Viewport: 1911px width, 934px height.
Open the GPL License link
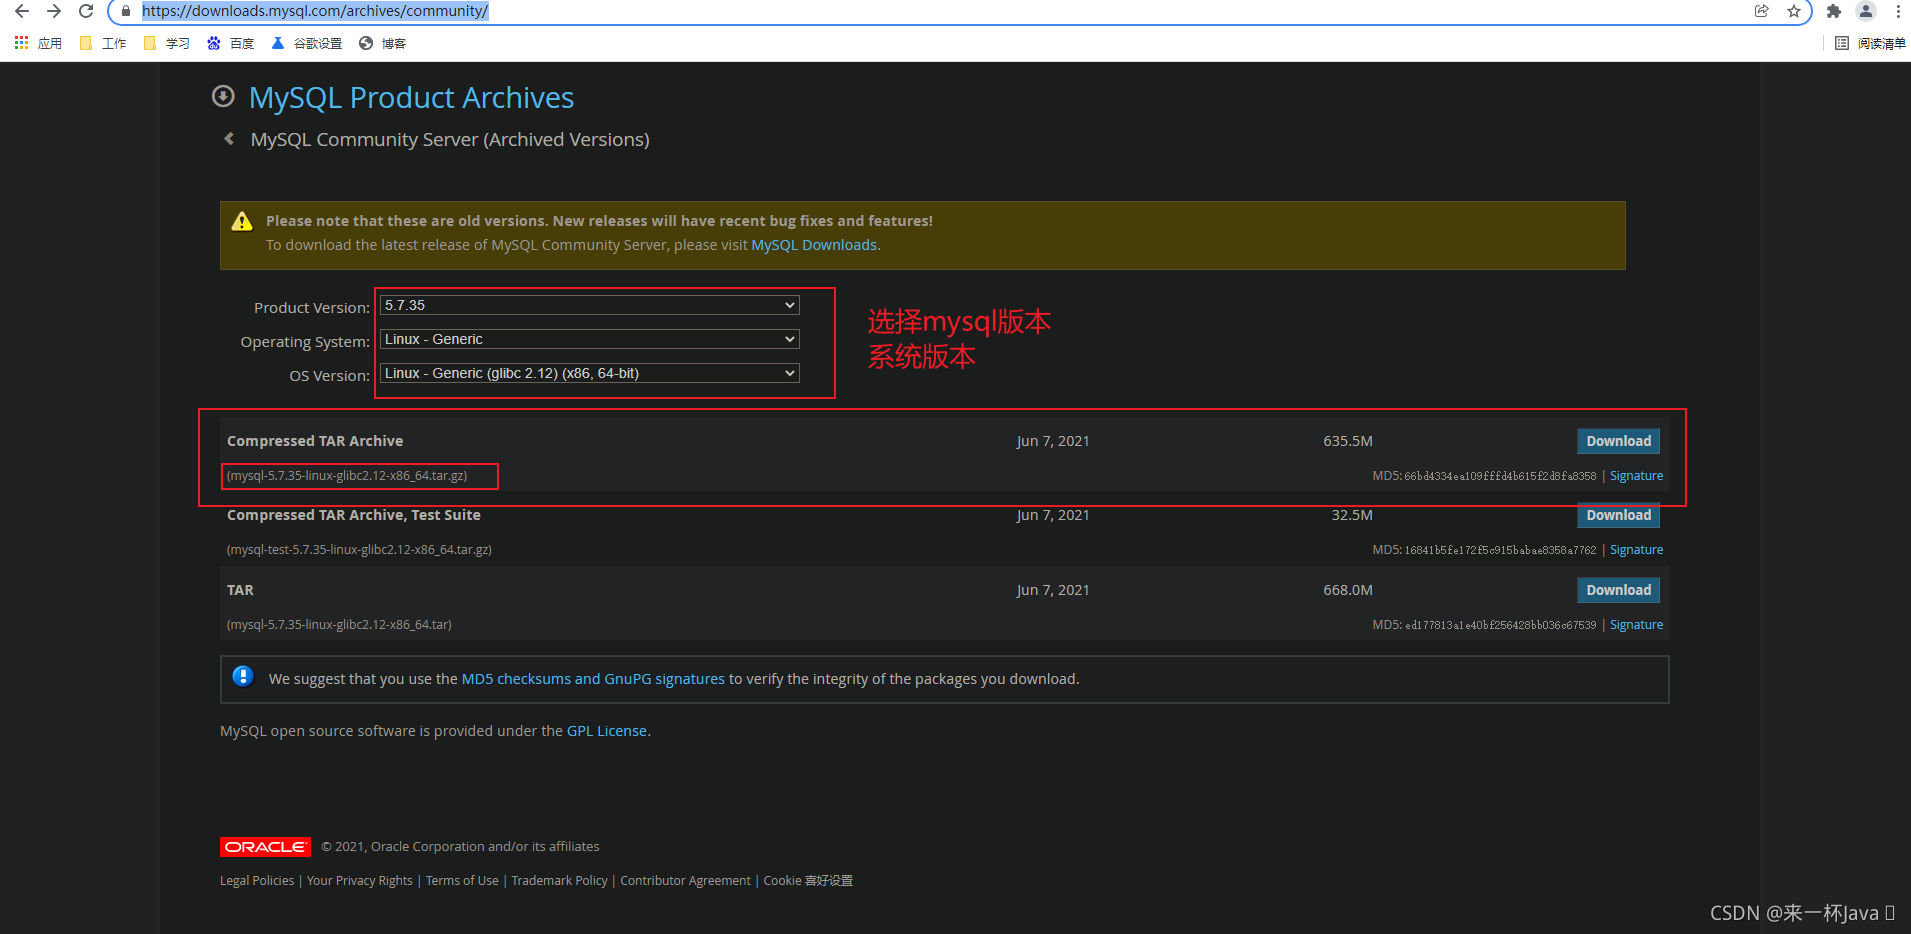coord(607,731)
